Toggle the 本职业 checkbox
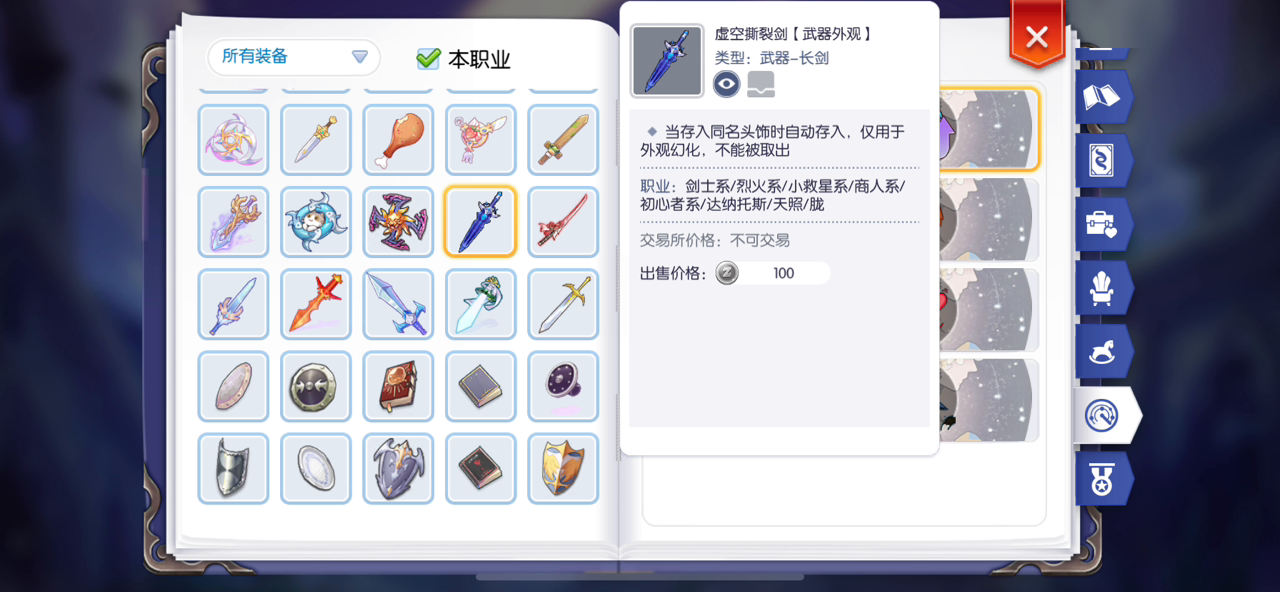Image resolution: width=1280 pixels, height=592 pixels. pyautogui.click(x=428, y=59)
